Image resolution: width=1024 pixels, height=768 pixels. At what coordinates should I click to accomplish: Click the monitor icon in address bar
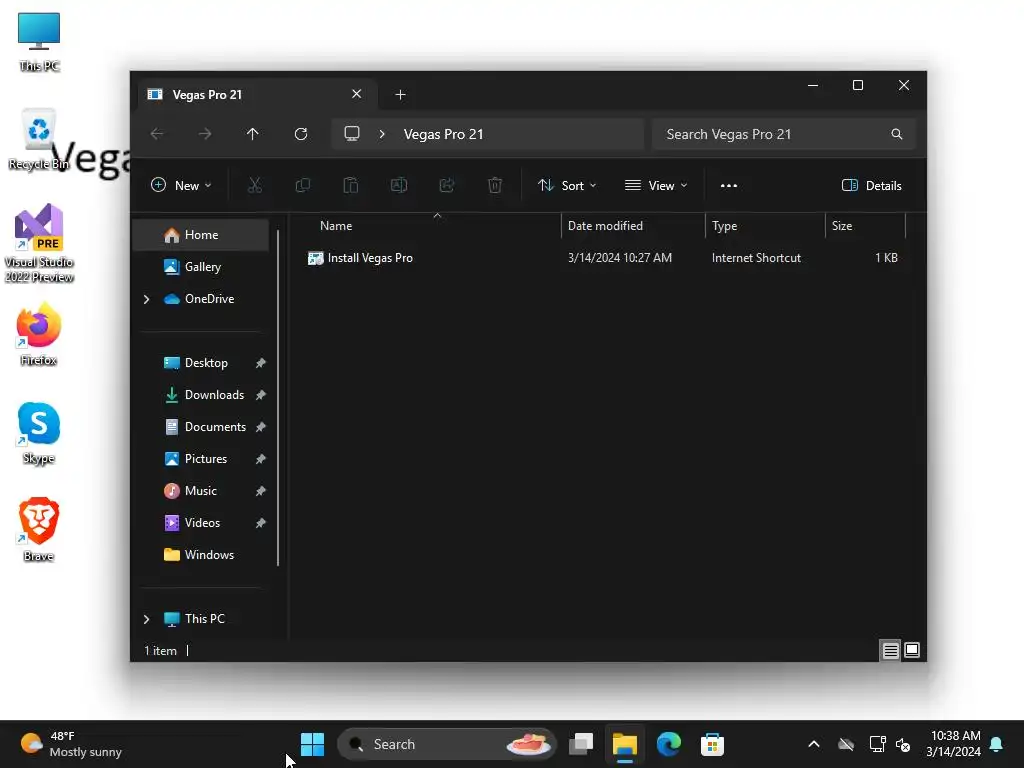(352, 134)
